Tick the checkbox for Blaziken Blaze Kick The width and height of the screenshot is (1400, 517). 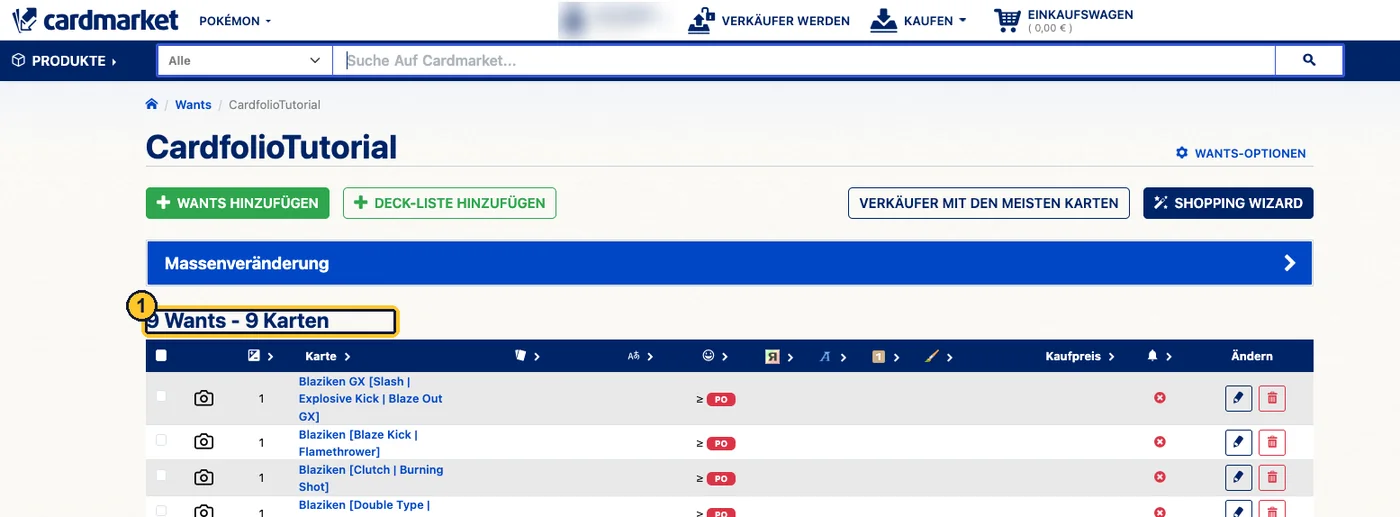click(x=161, y=441)
